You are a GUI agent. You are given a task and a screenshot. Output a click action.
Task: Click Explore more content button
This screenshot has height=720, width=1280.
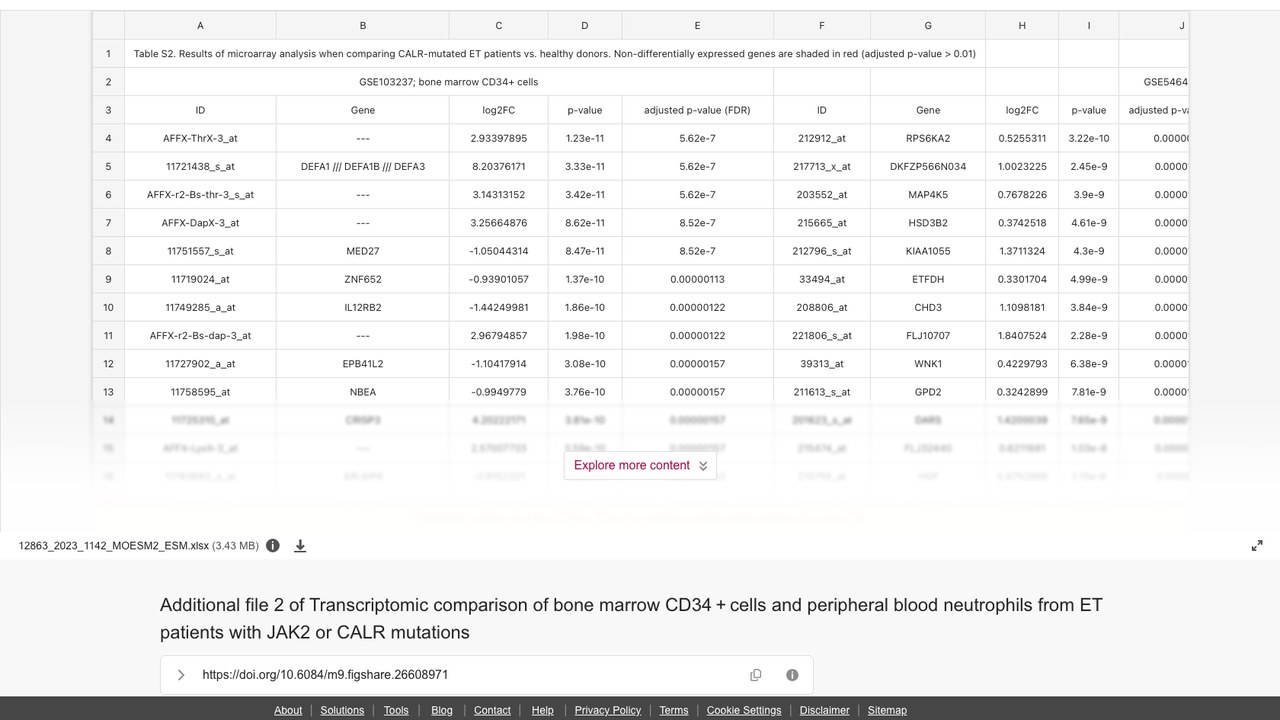[640, 465]
